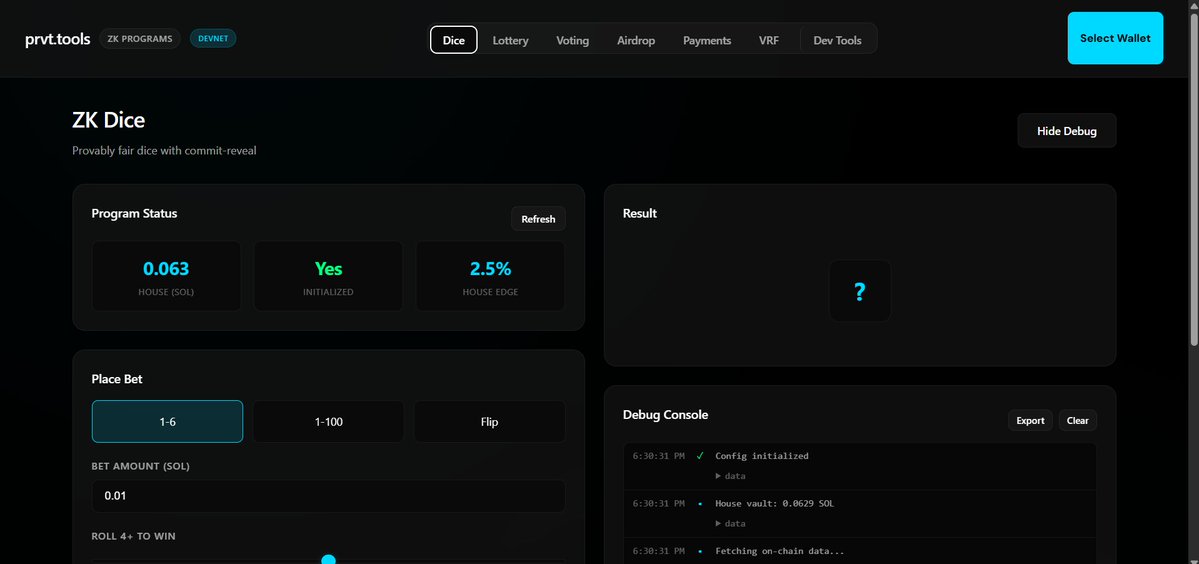Image resolution: width=1199 pixels, height=564 pixels.
Task: Refresh the Program Status
Action: [x=538, y=219]
